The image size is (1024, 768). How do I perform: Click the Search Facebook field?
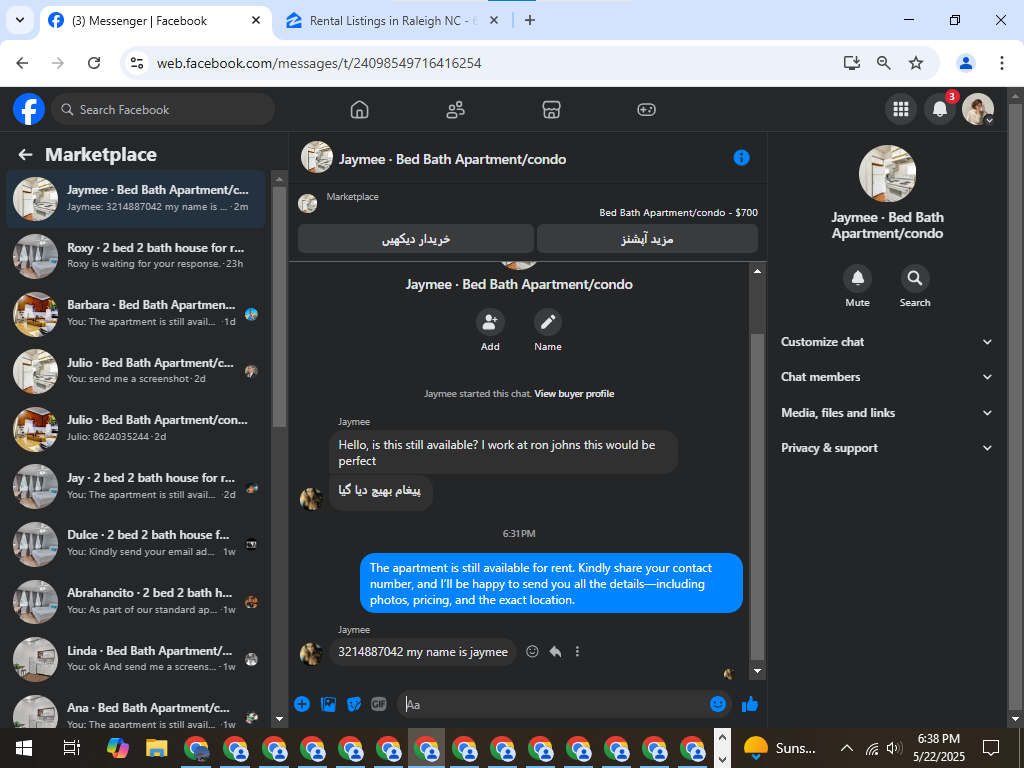163,109
